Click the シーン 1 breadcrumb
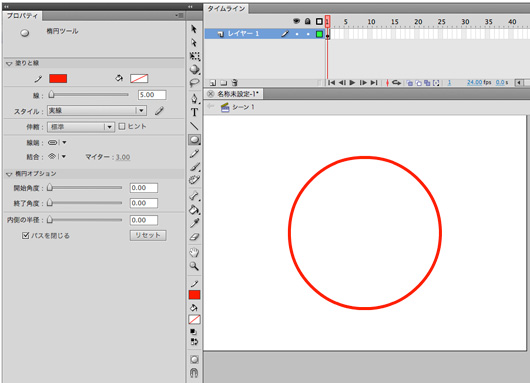The image size is (530, 383). pos(243,107)
